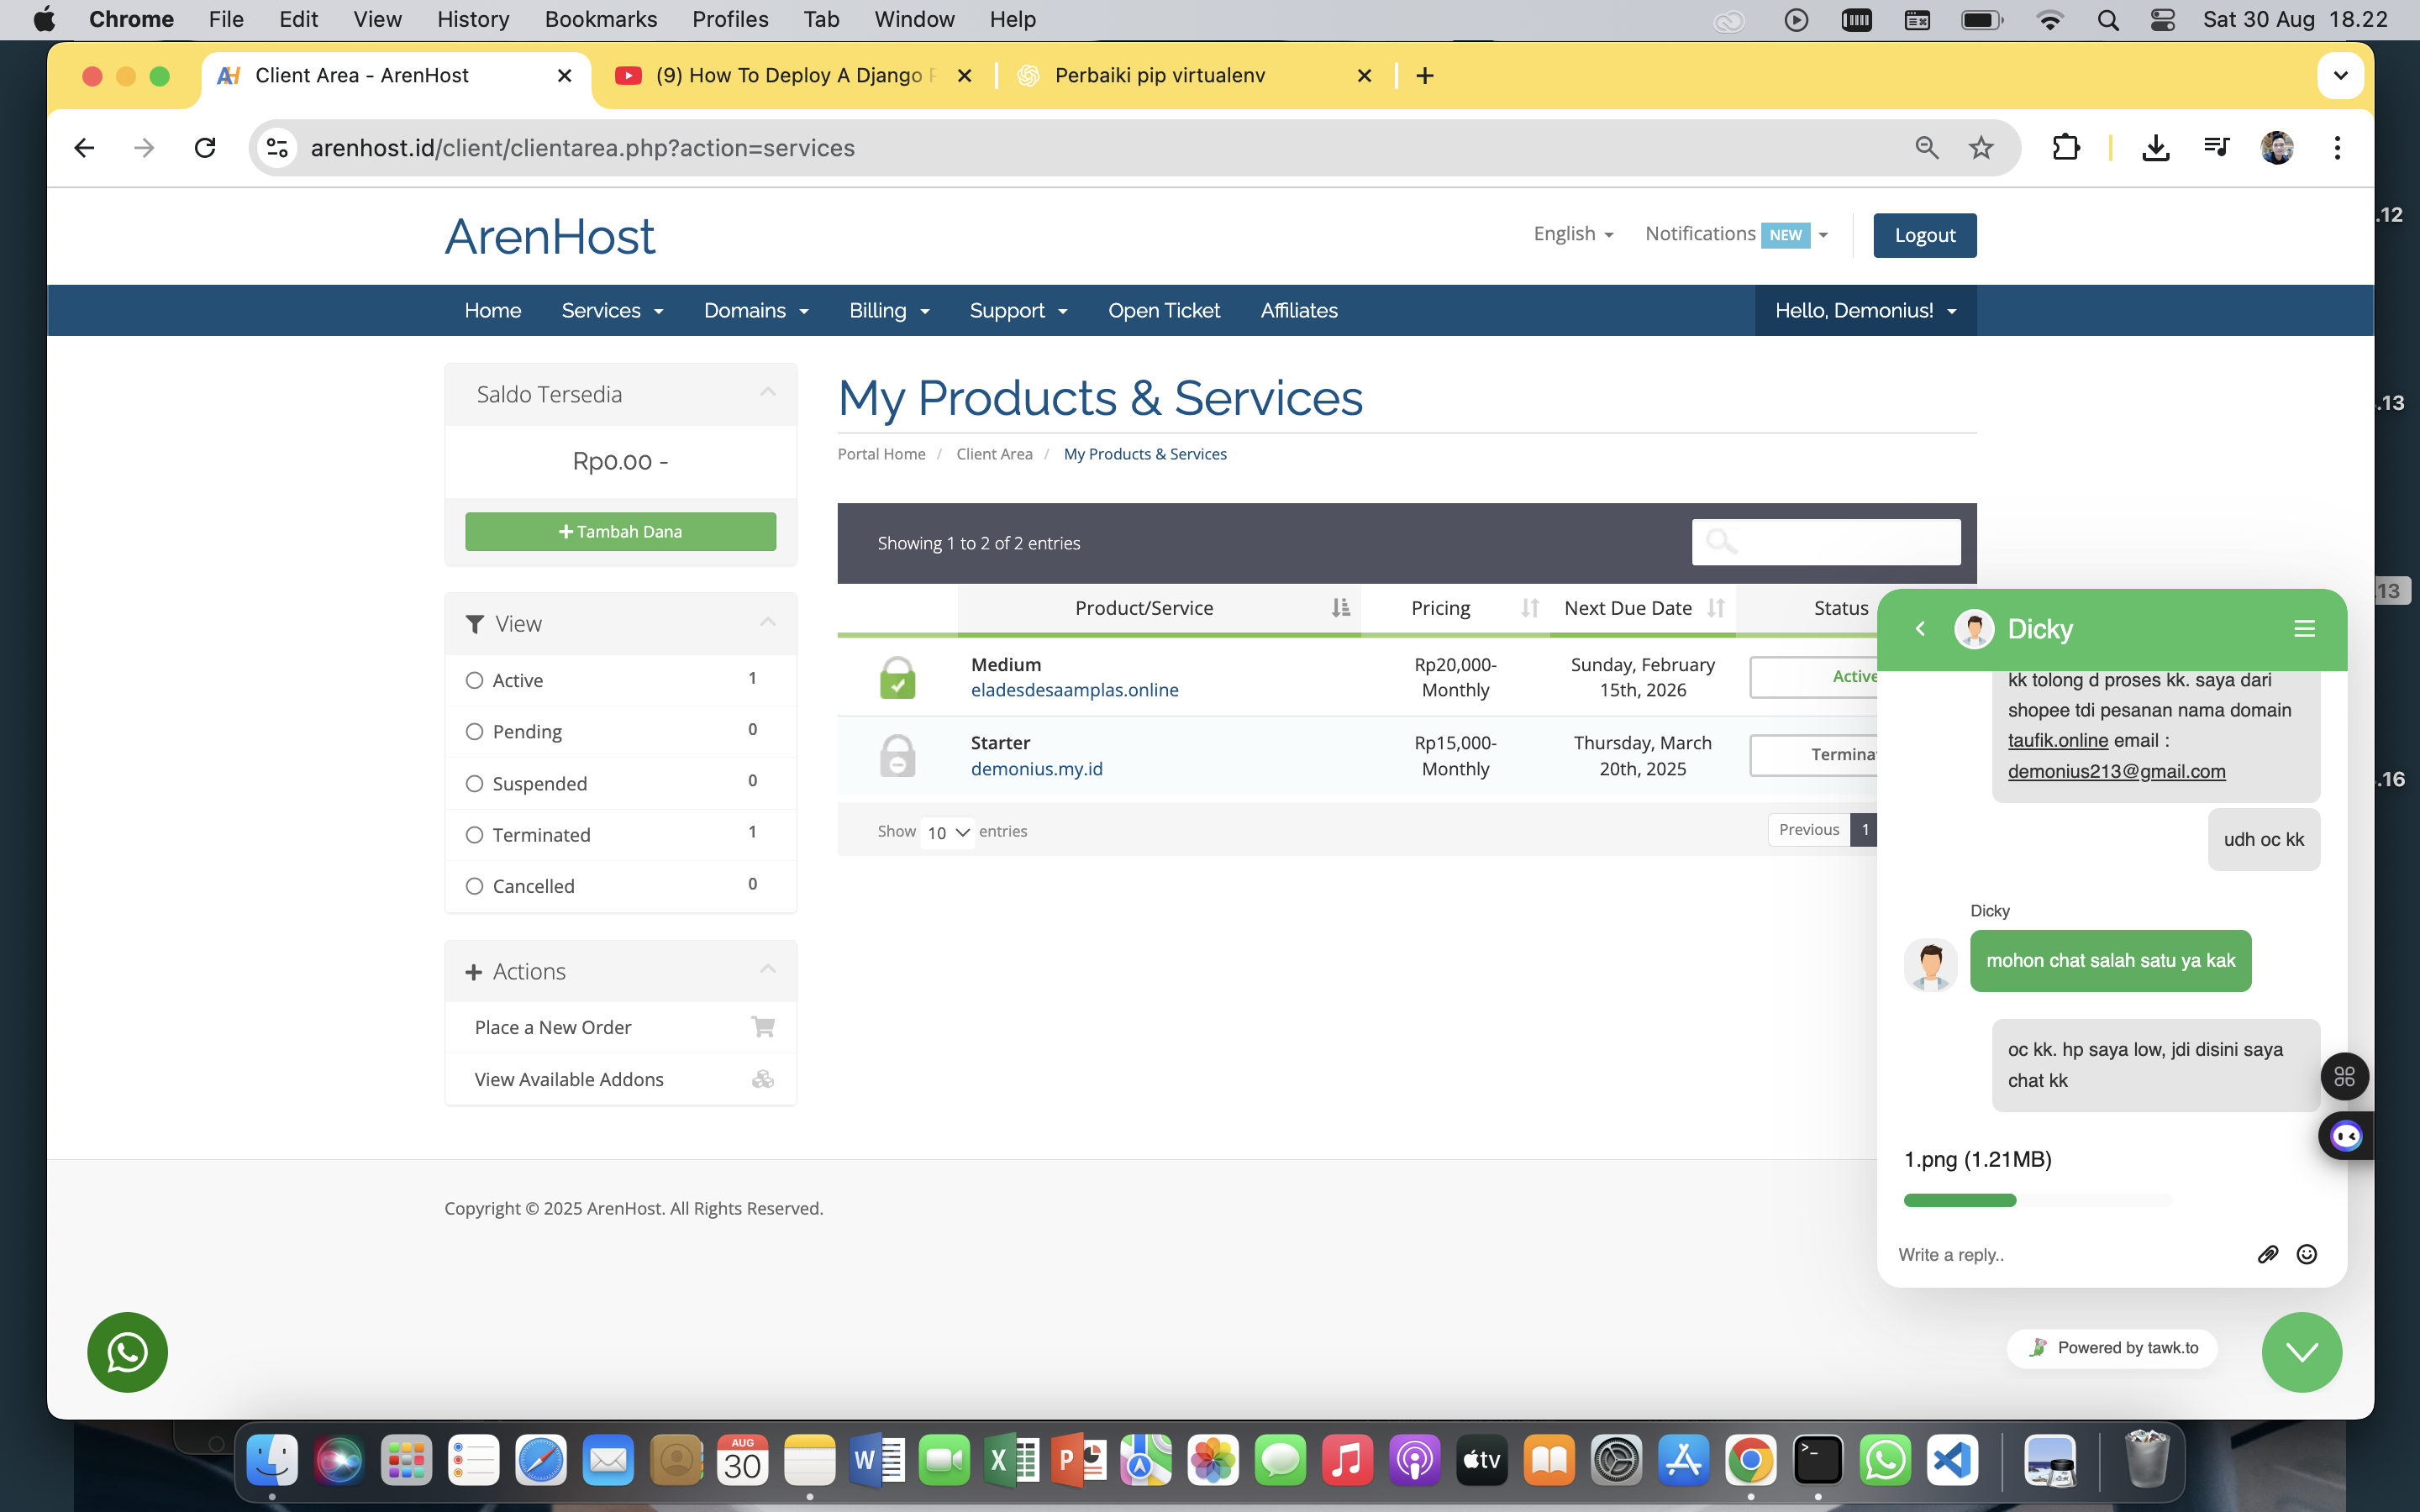Click the WhatsApp floating chat icon
Image resolution: width=2420 pixels, height=1512 pixels.
127,1352
